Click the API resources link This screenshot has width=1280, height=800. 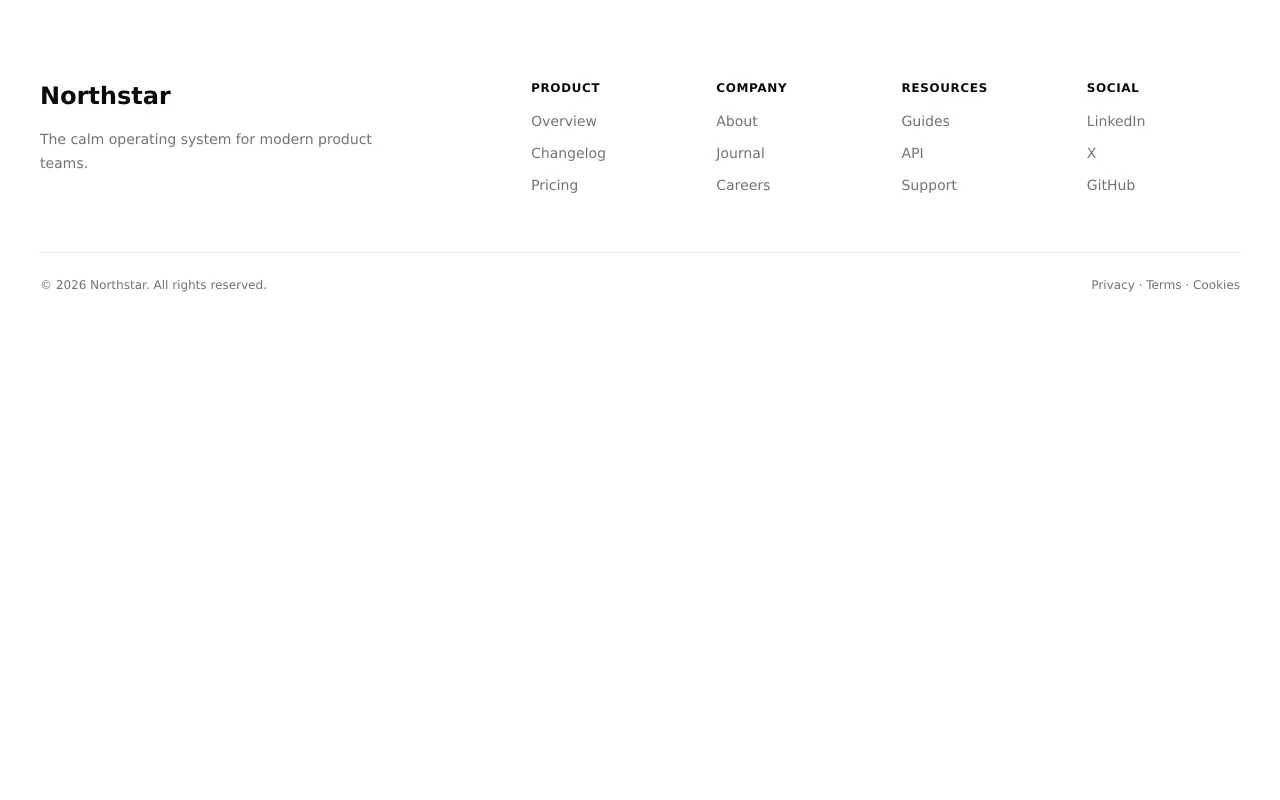pos(912,153)
